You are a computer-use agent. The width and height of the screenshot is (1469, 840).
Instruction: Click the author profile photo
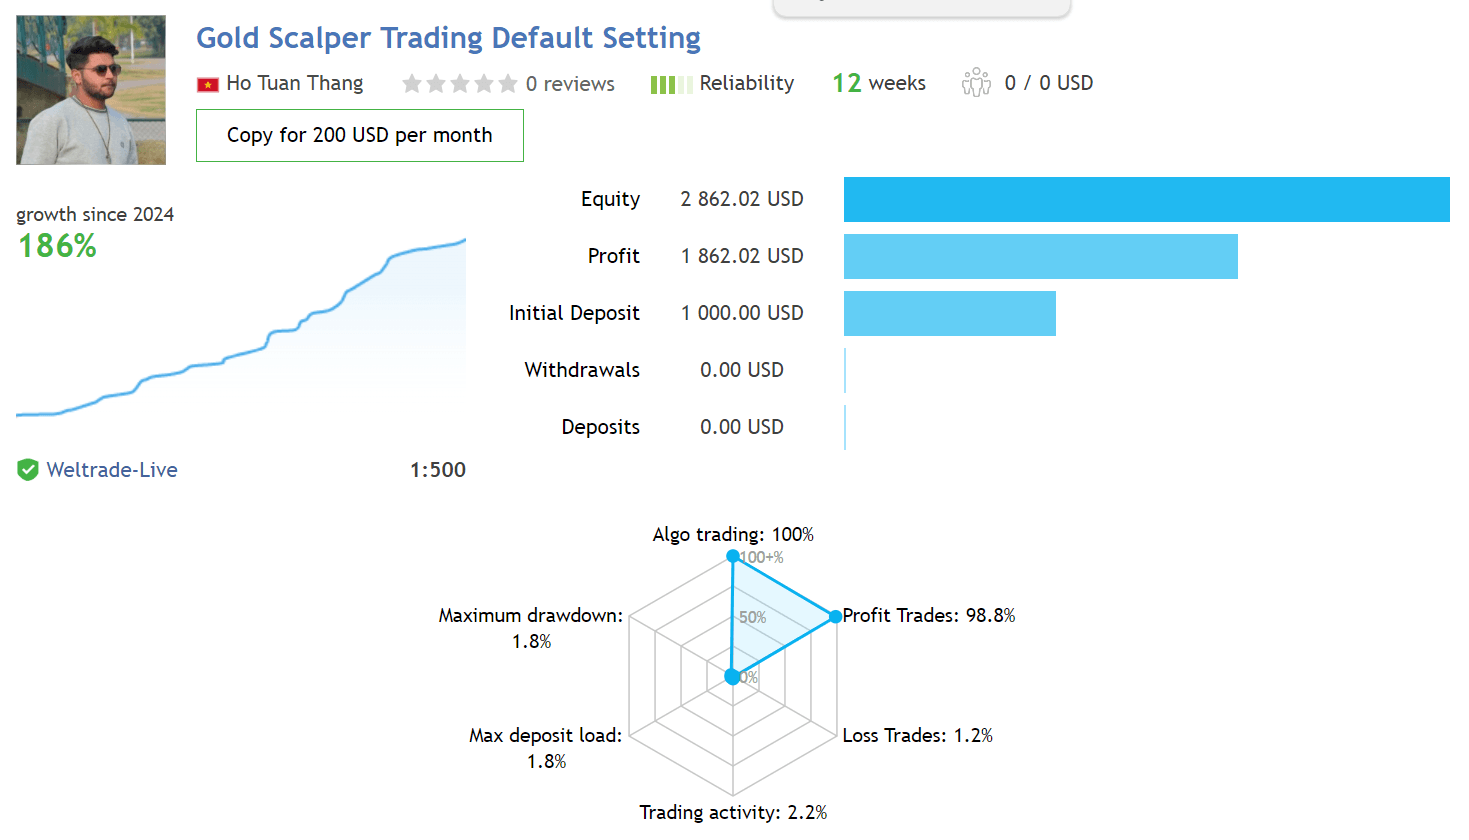91,90
